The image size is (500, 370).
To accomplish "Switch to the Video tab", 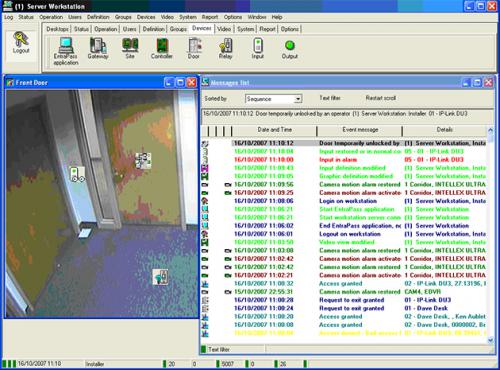I will click(224, 29).
